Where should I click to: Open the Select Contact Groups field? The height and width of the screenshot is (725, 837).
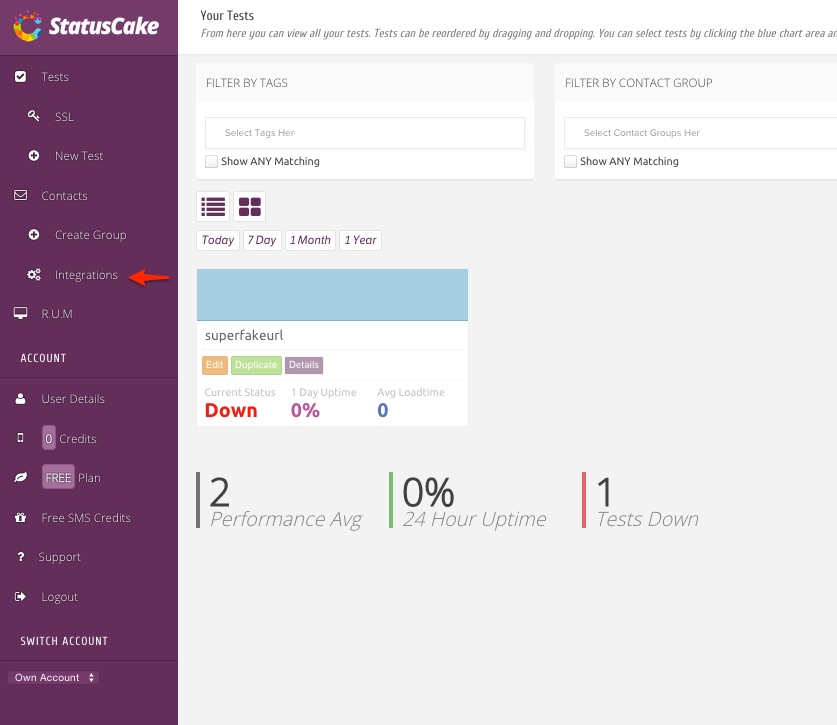[x=700, y=133]
